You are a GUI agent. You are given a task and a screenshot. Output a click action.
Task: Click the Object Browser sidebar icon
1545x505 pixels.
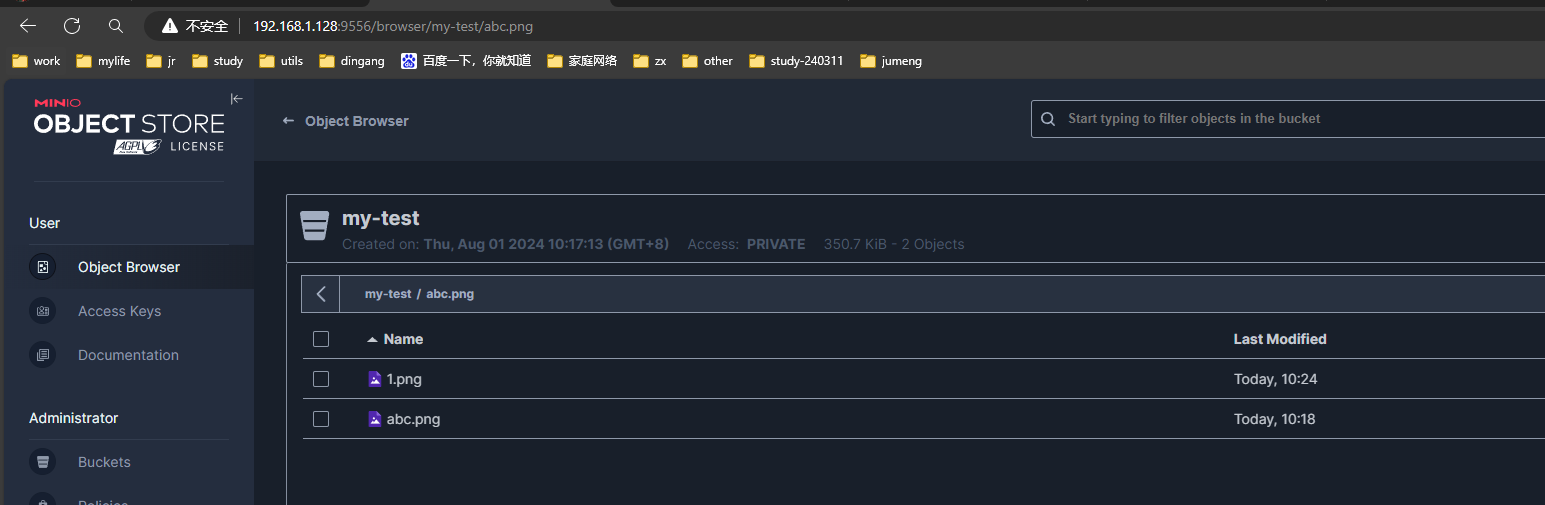(43, 267)
